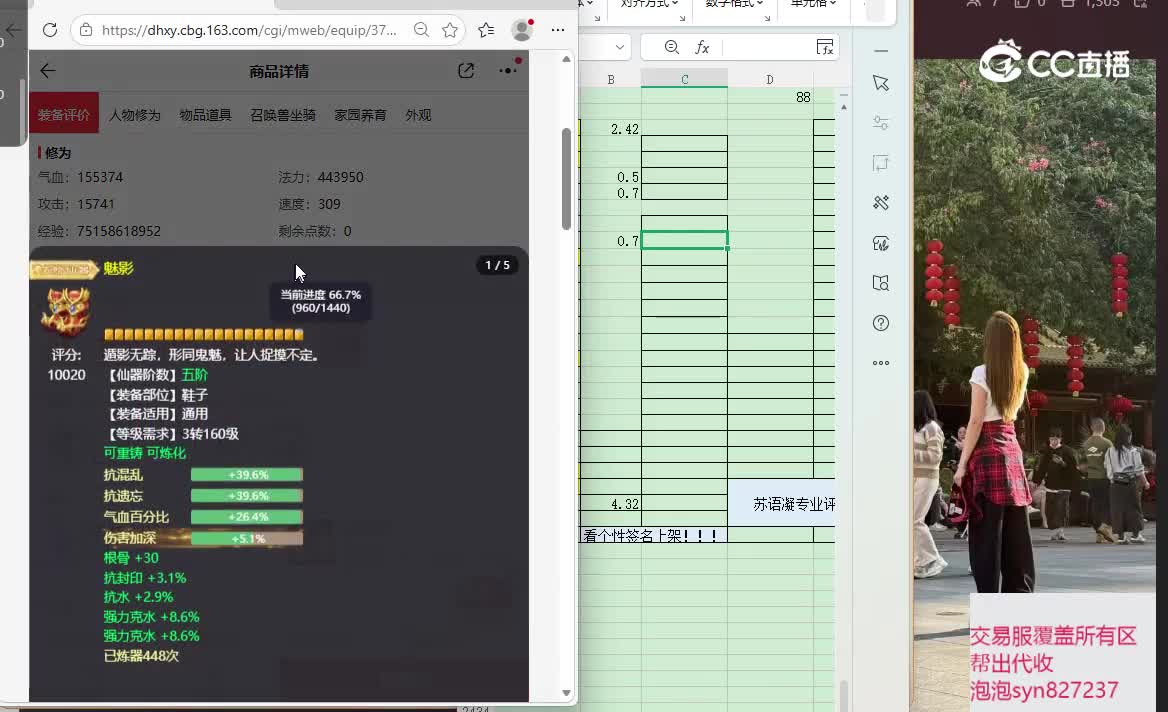The image size is (1168, 712).
Task: Select the 装备评价 tab
Action: (x=64, y=113)
